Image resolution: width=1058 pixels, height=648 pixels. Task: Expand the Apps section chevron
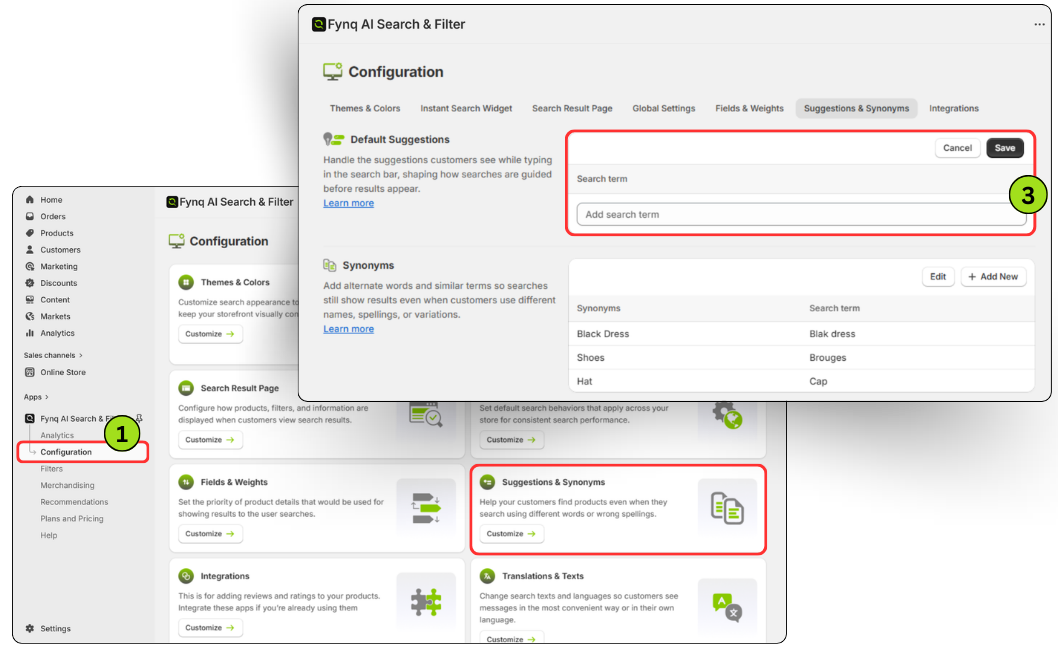pyautogui.click(x=47, y=397)
